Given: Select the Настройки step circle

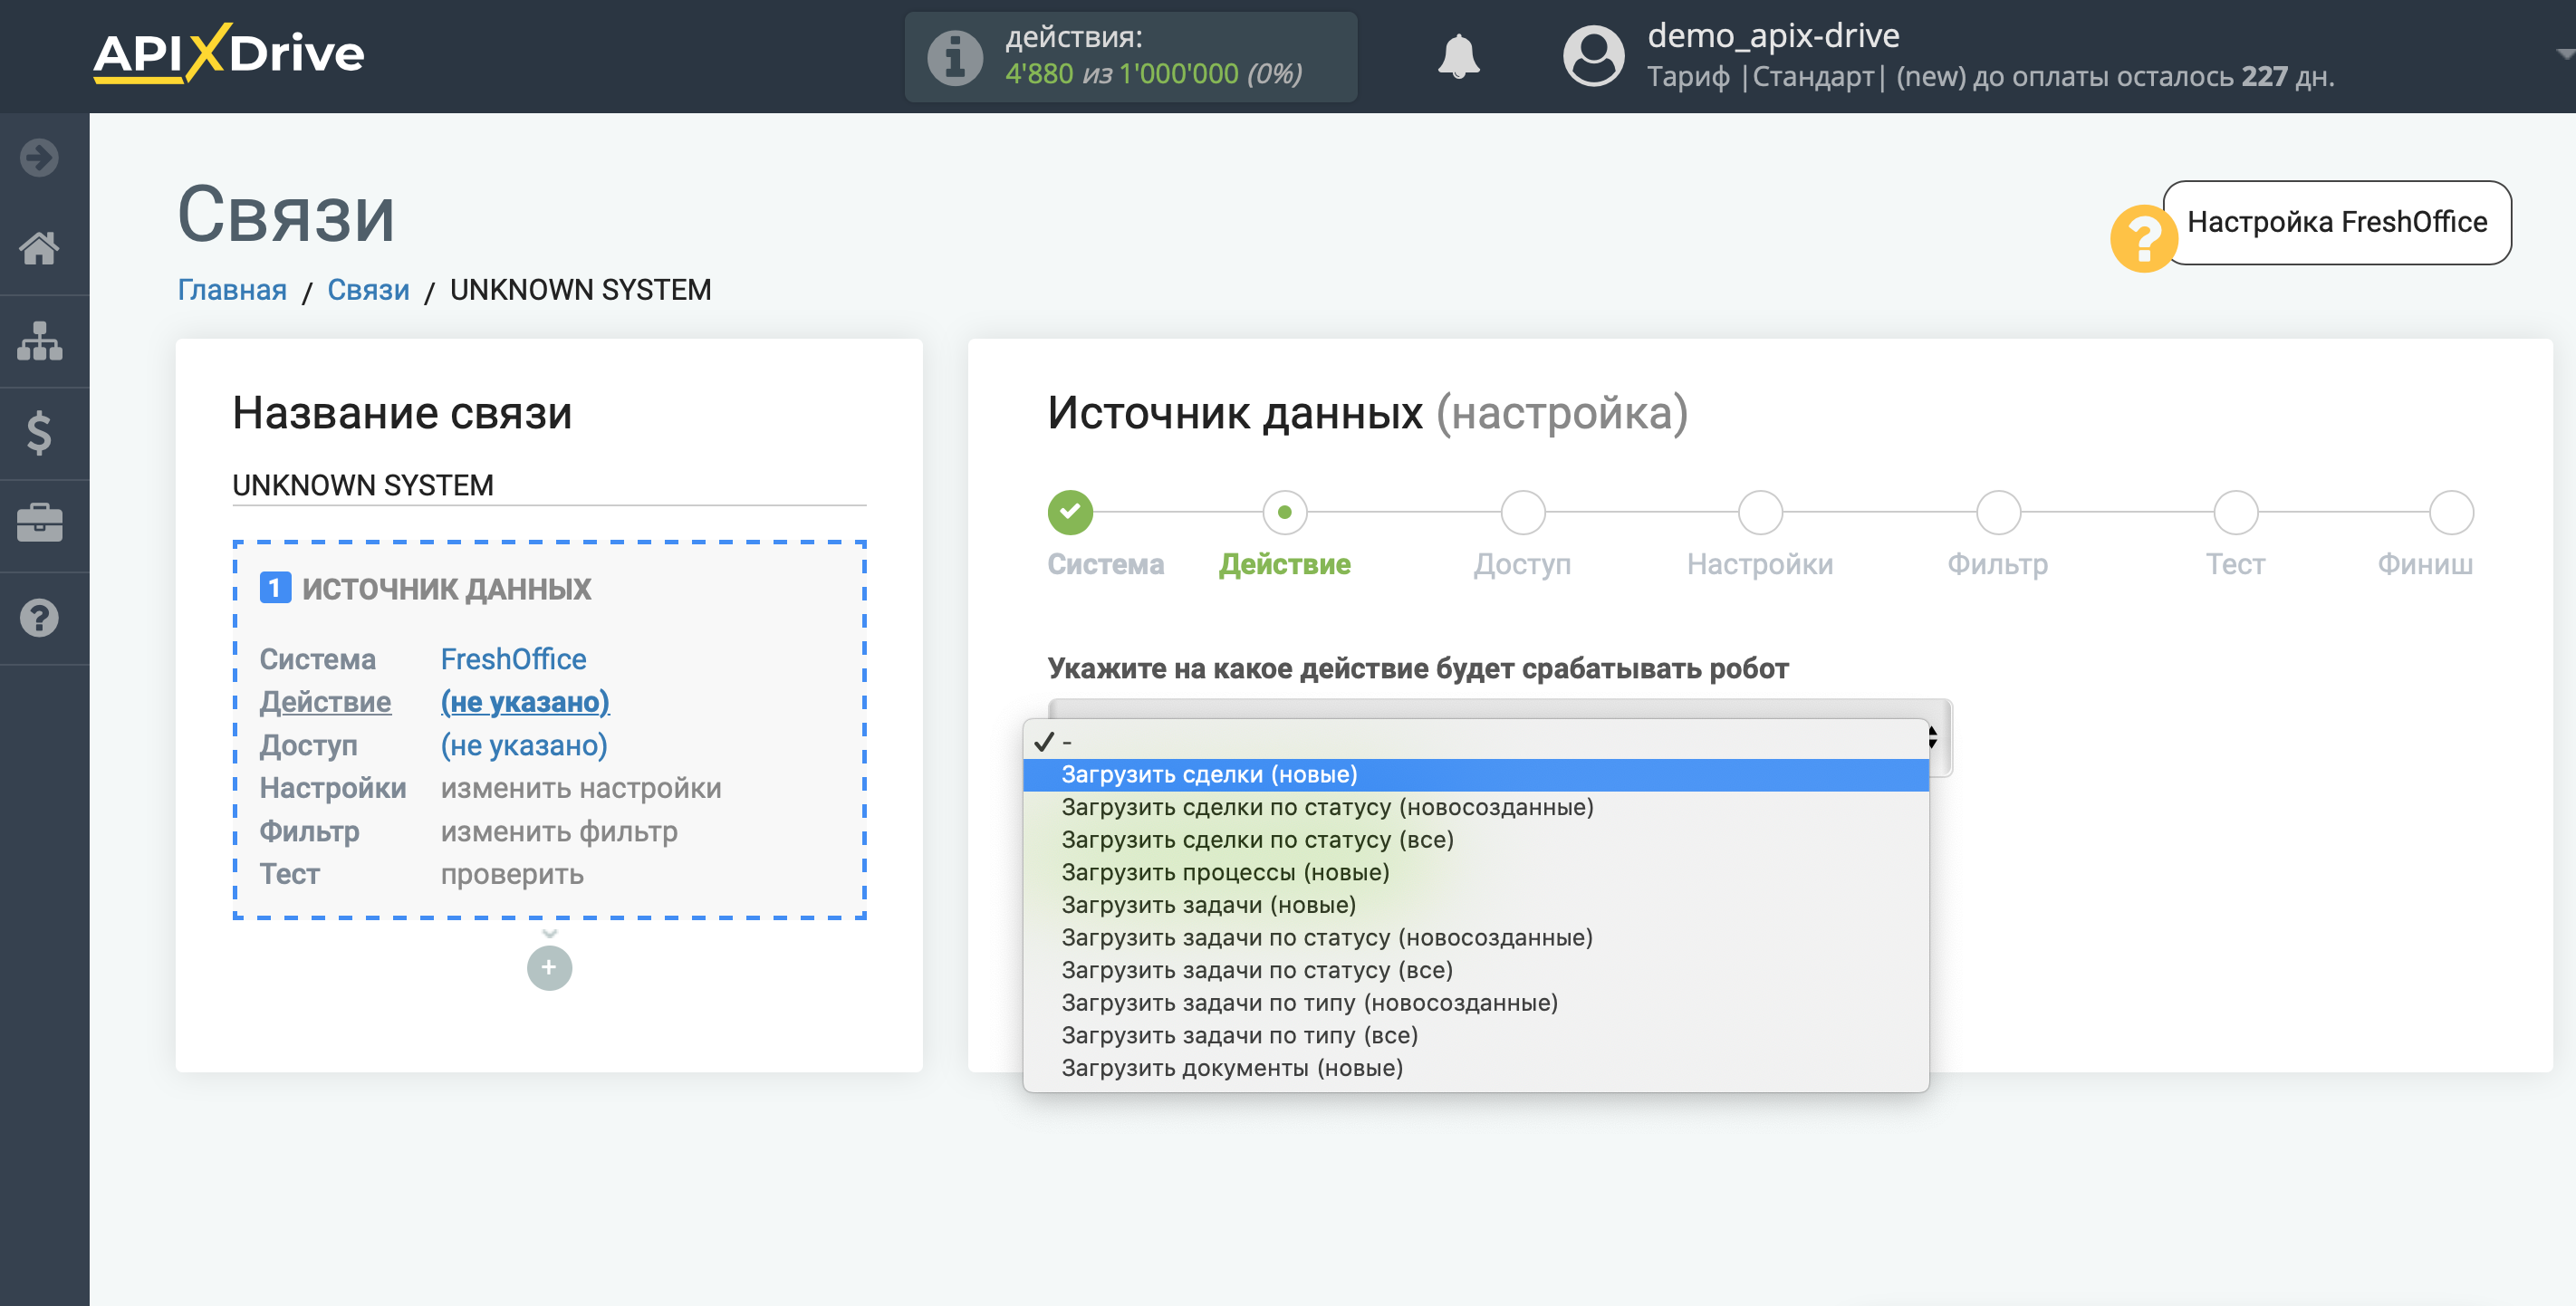Looking at the screenshot, I should pos(1760,512).
